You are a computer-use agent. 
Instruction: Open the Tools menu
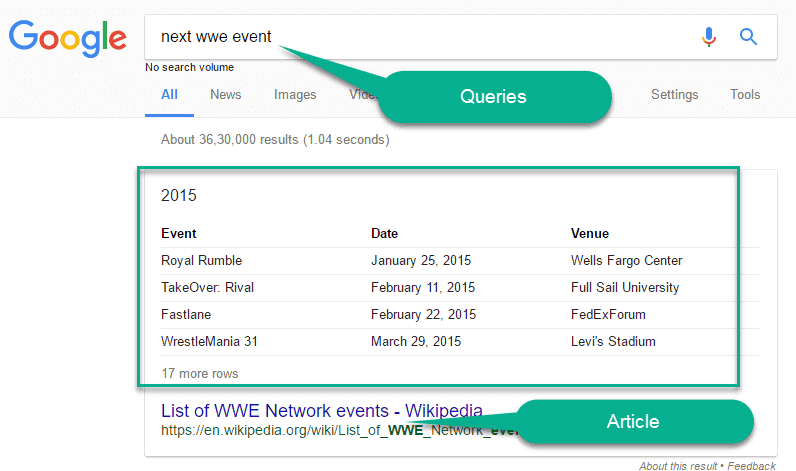tap(745, 94)
